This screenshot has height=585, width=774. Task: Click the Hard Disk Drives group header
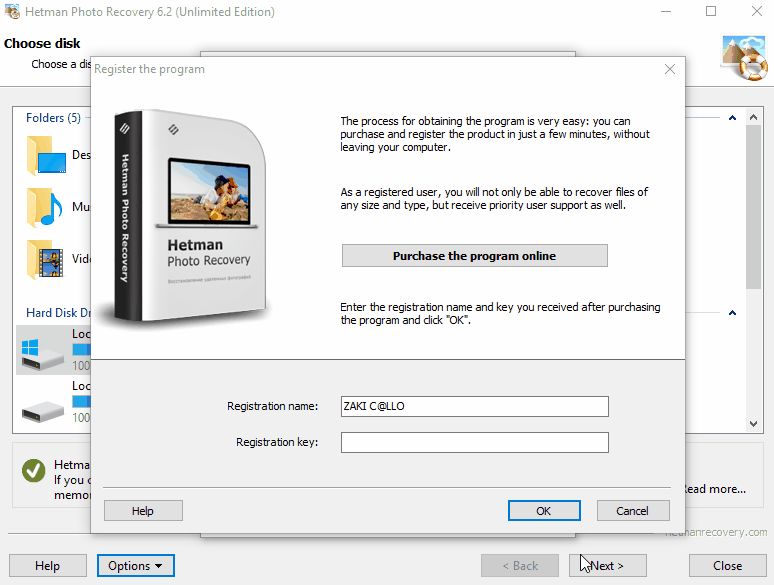[59, 312]
